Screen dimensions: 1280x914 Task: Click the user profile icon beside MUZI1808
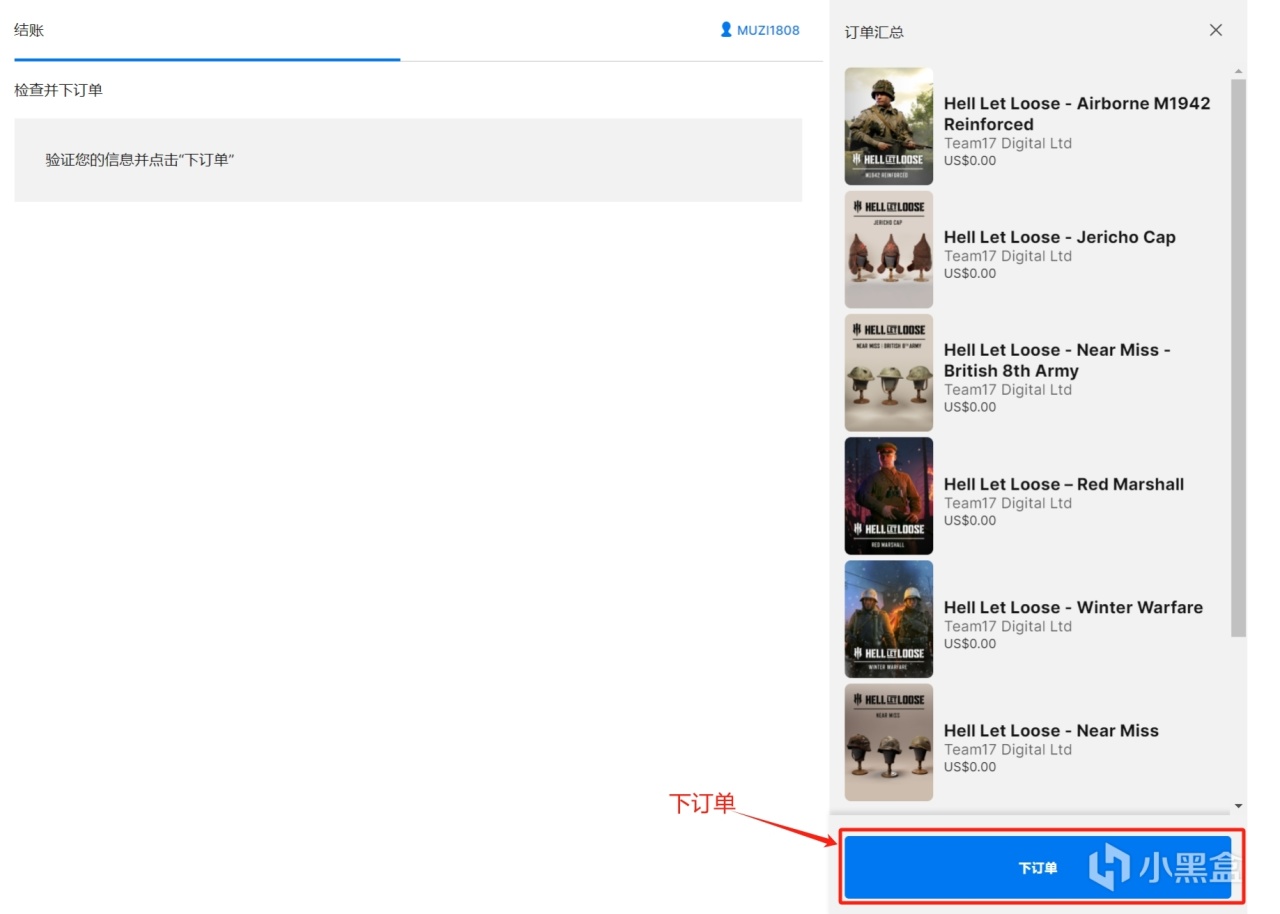click(x=726, y=30)
